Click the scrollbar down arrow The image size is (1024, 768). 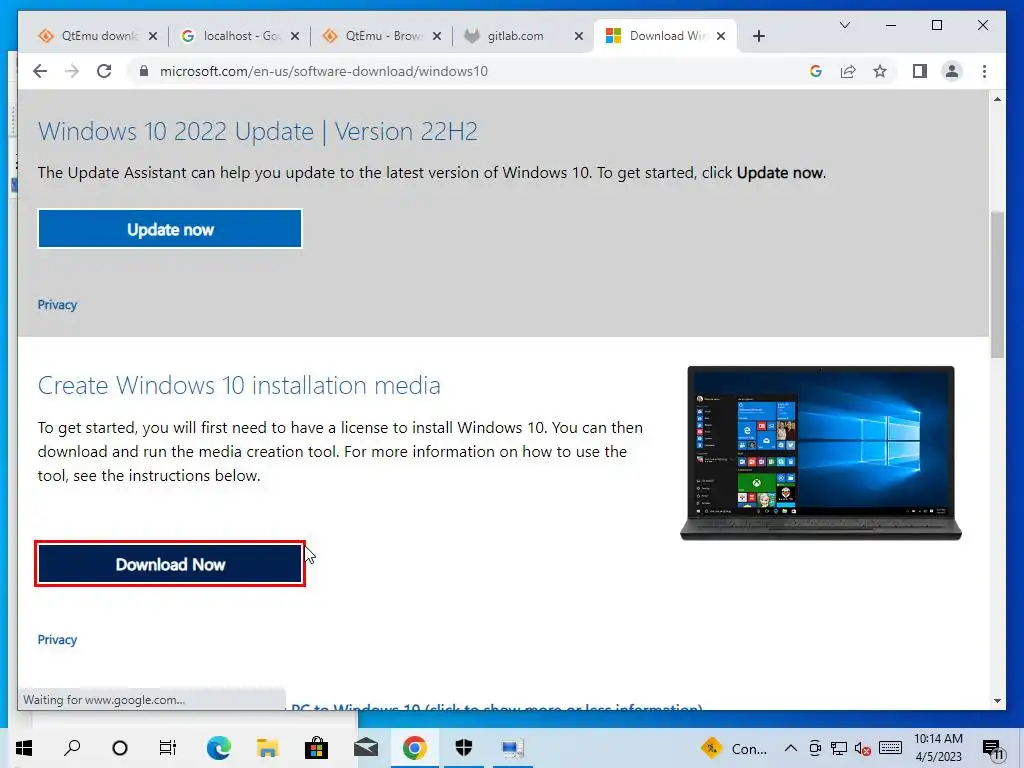(997, 701)
